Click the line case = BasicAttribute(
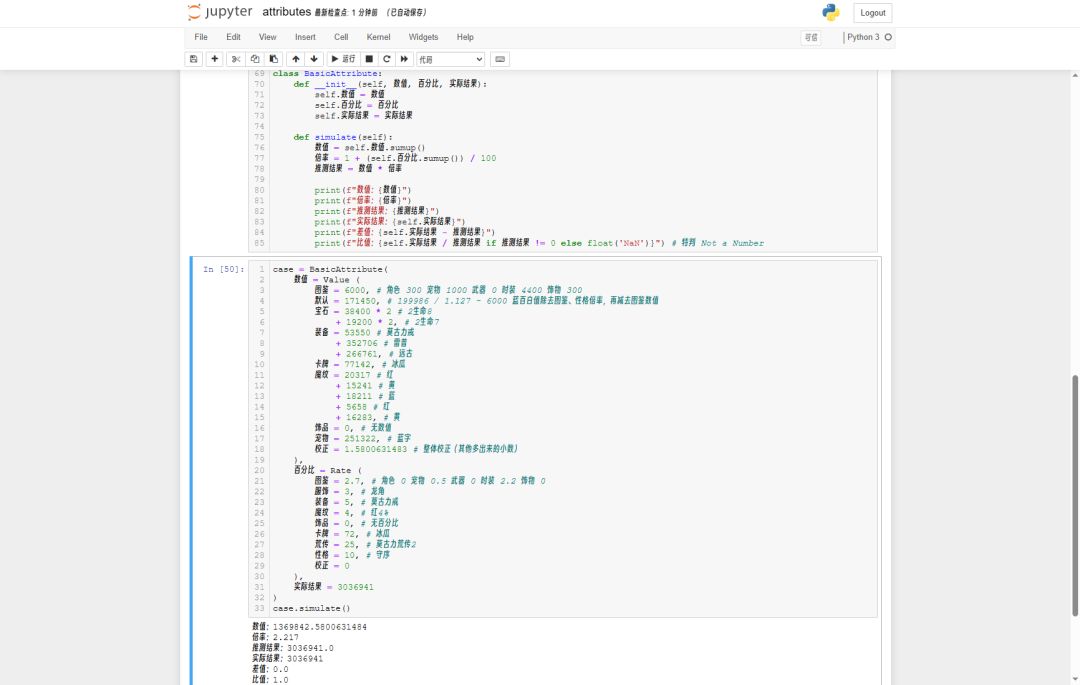 pyautogui.click(x=331, y=269)
